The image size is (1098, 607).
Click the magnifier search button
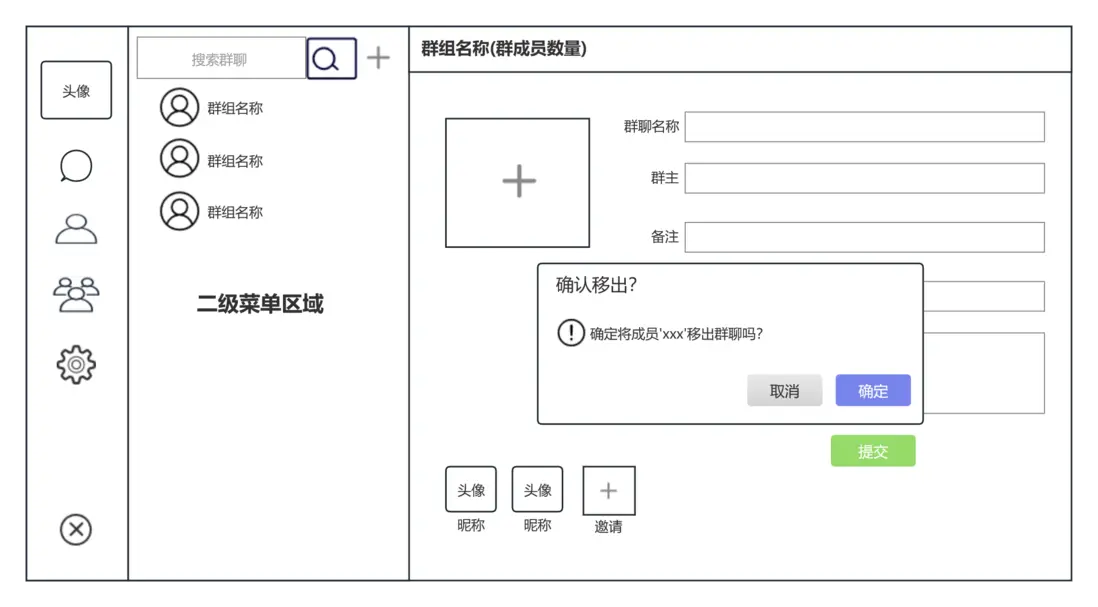331,59
